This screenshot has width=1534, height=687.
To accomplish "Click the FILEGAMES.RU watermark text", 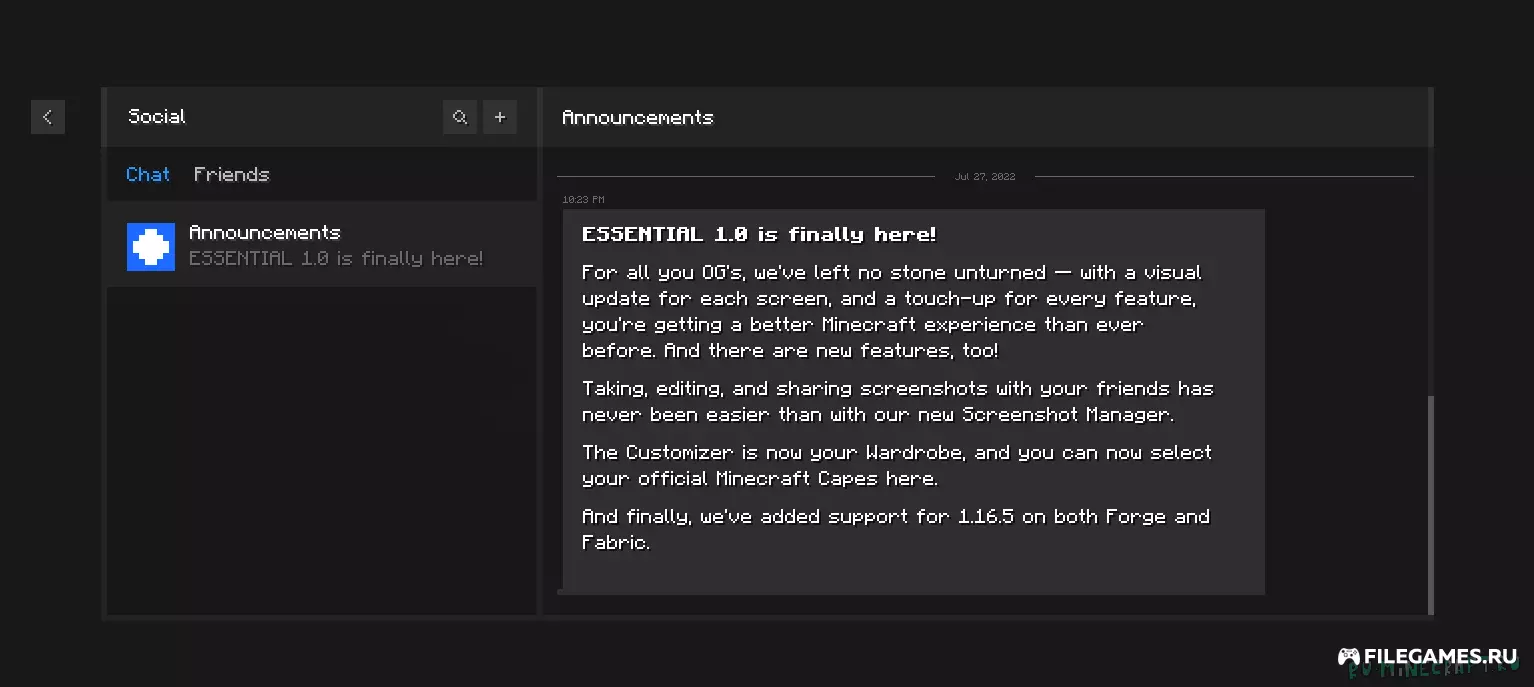I will [1441, 657].
